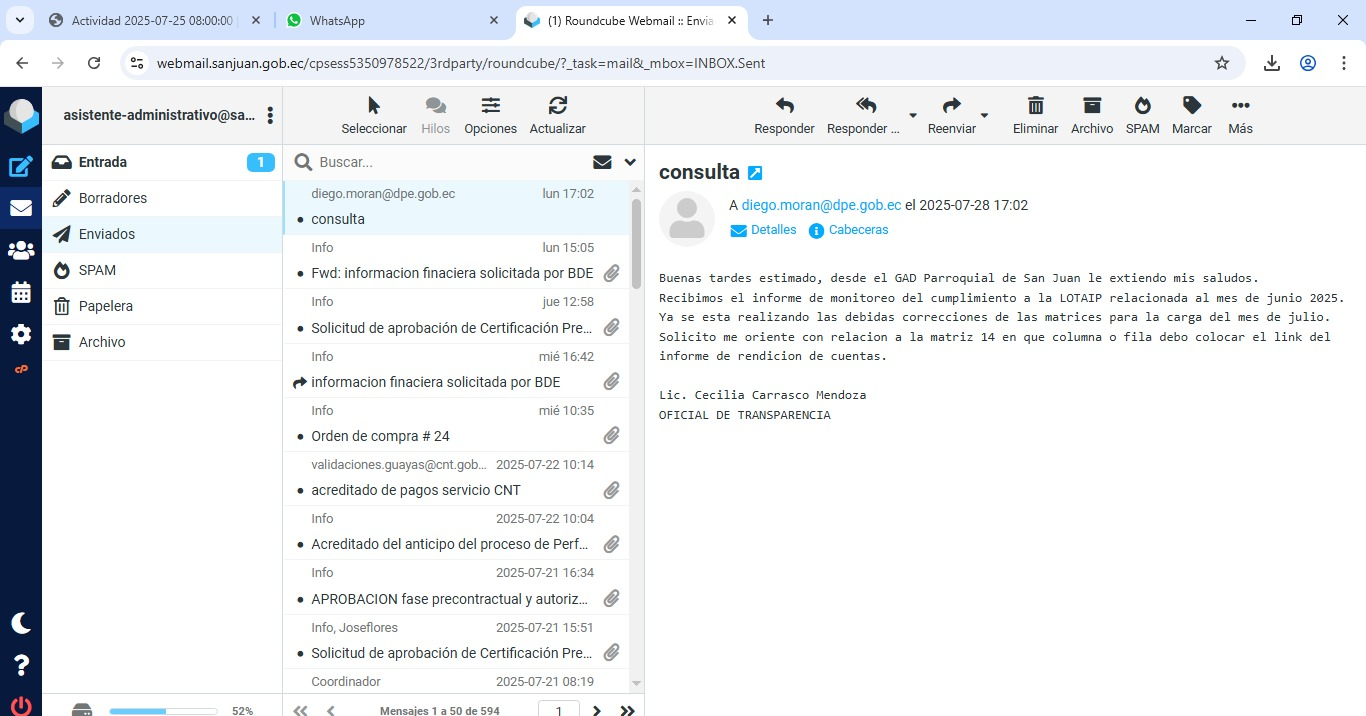Toggle unread filter envelope in search bar
The image size is (1366, 716).
coord(602,162)
